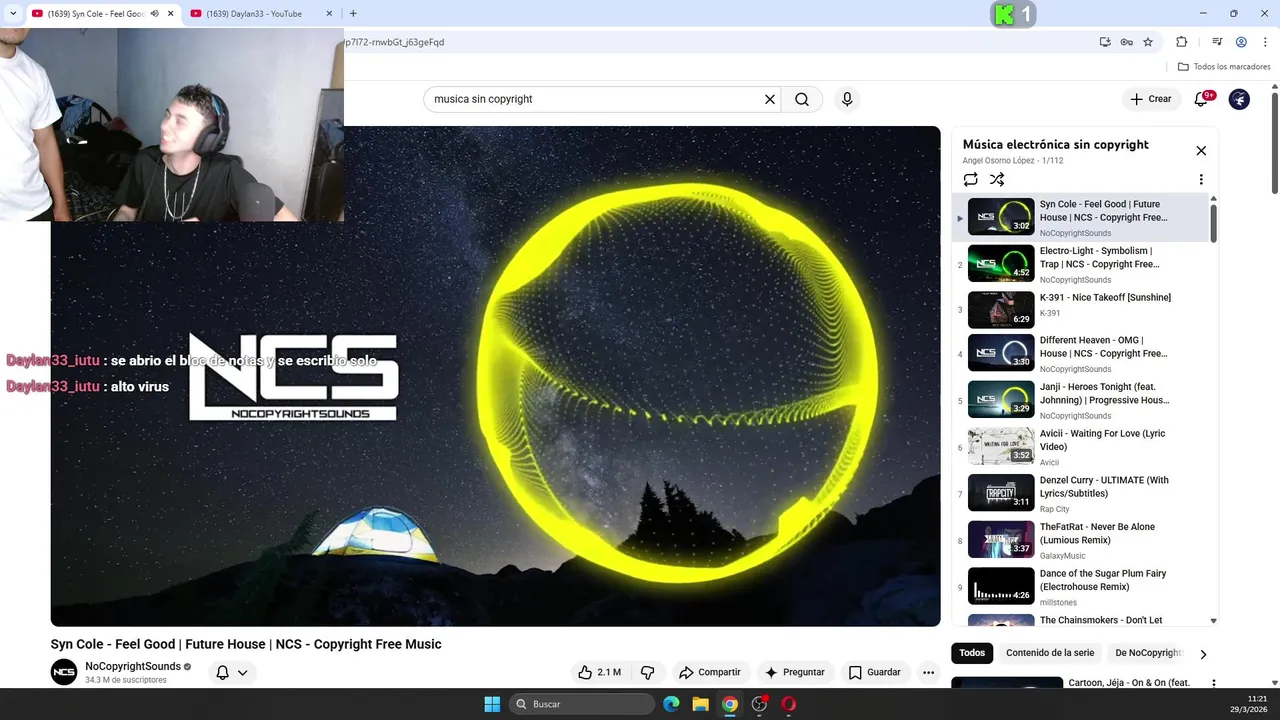Select the Contenido de la serie chip
Viewport: 1280px width, 720px height.
click(1050, 653)
